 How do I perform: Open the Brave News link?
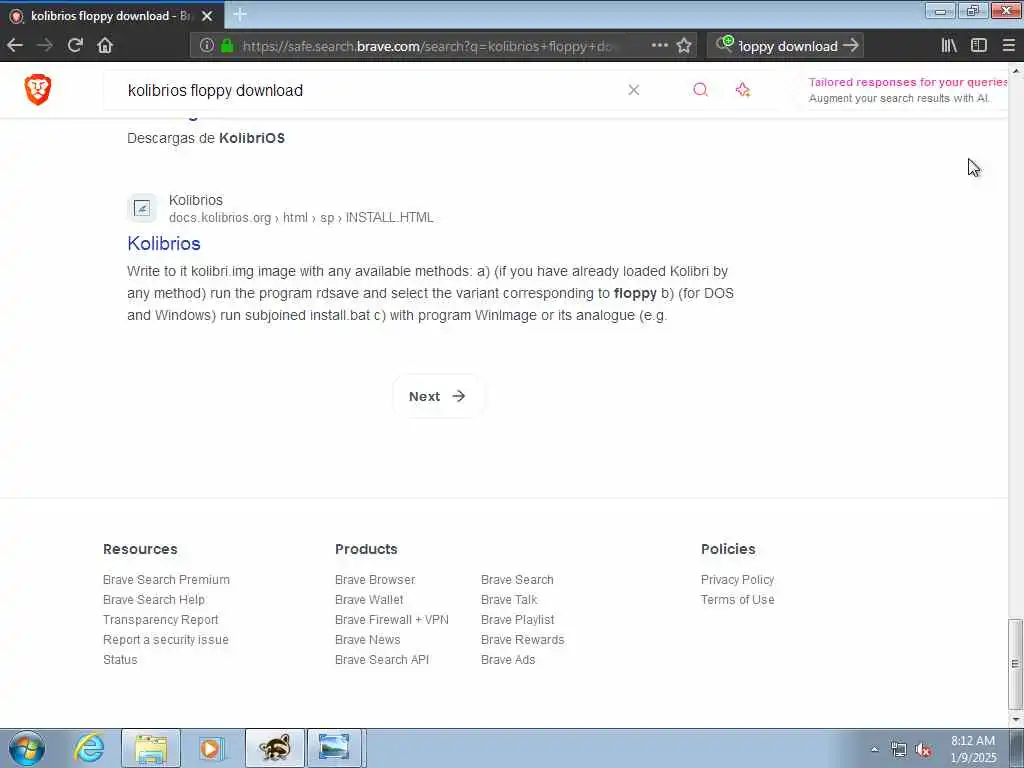368,640
